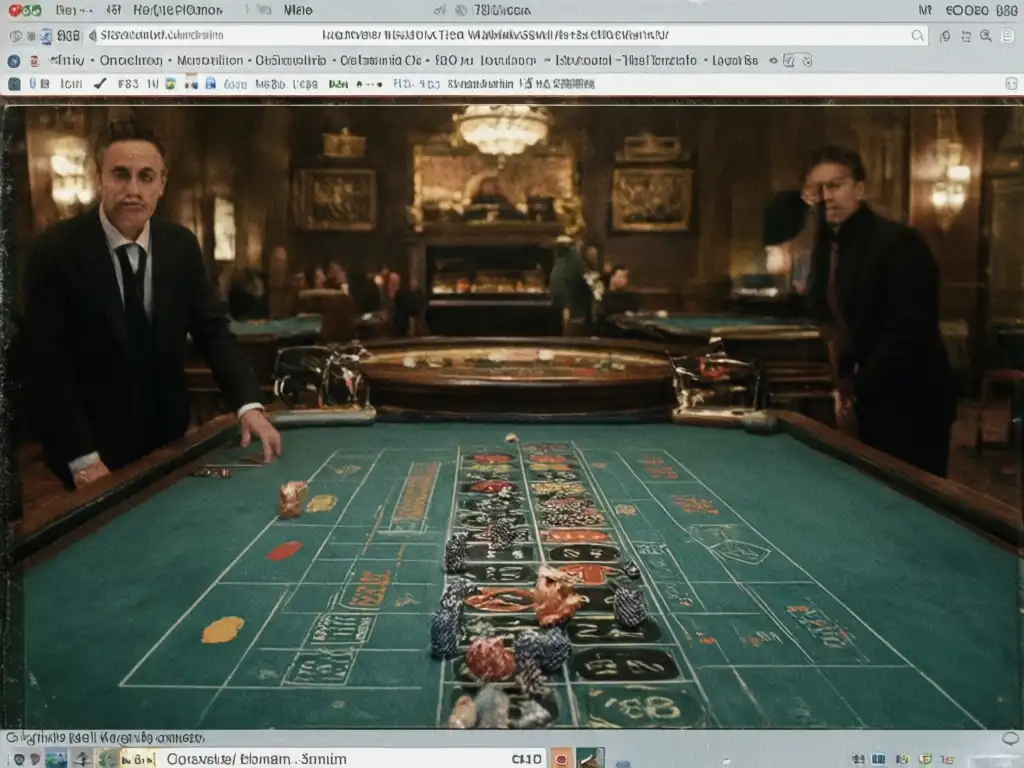Screen dimensions: 1024x768
Task: Click the shield icon at the bottom-left corner
Action: (19, 759)
